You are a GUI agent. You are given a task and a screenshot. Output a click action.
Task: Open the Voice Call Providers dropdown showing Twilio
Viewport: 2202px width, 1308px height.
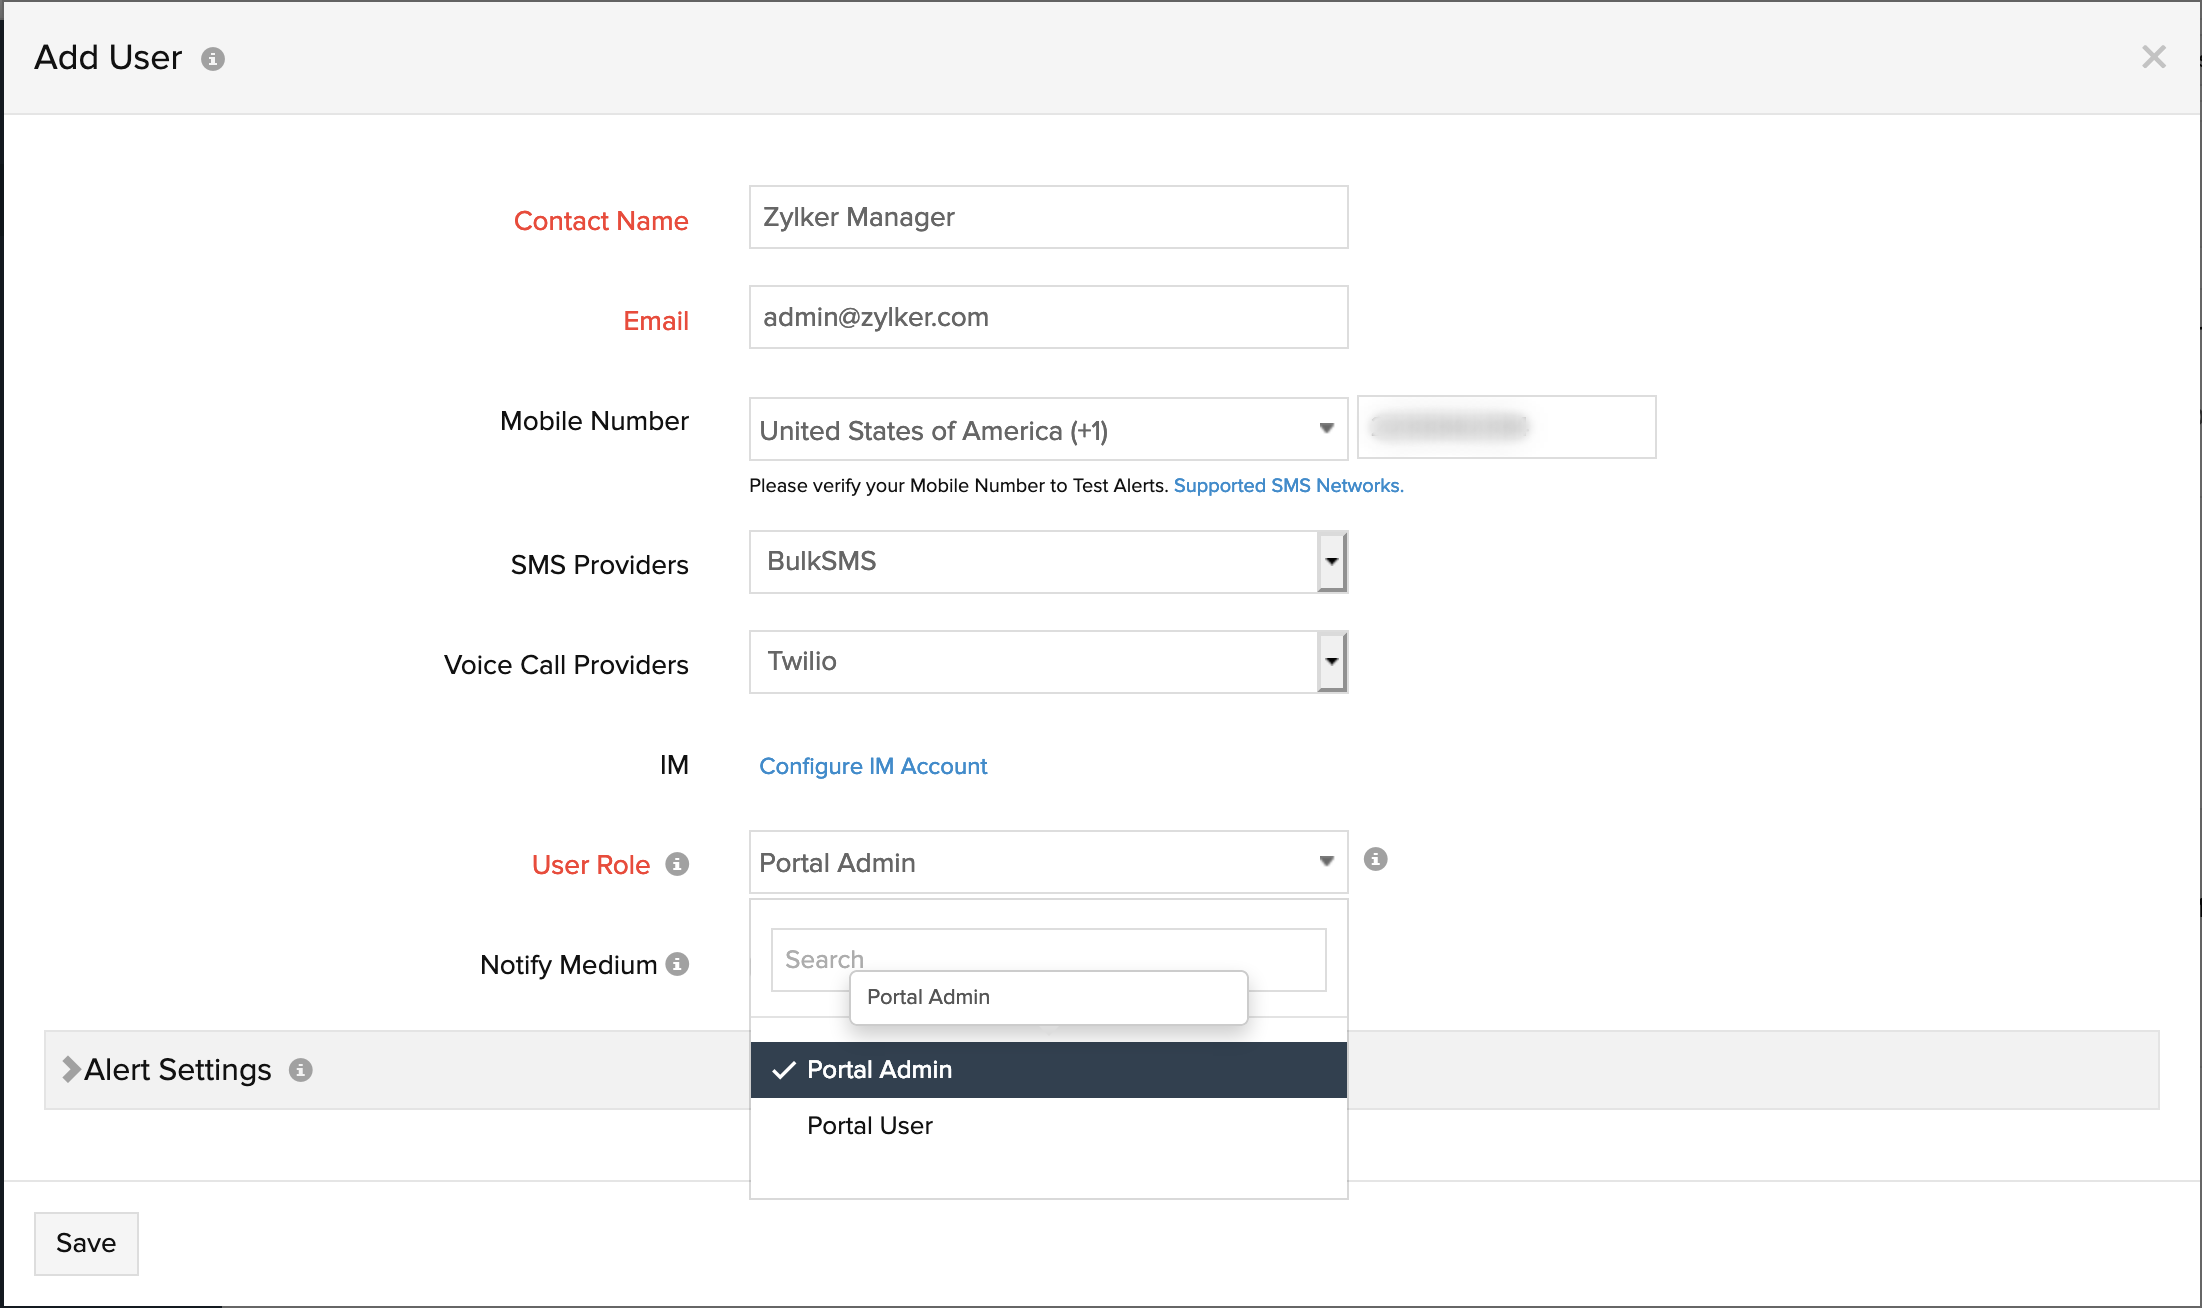pos(1331,661)
